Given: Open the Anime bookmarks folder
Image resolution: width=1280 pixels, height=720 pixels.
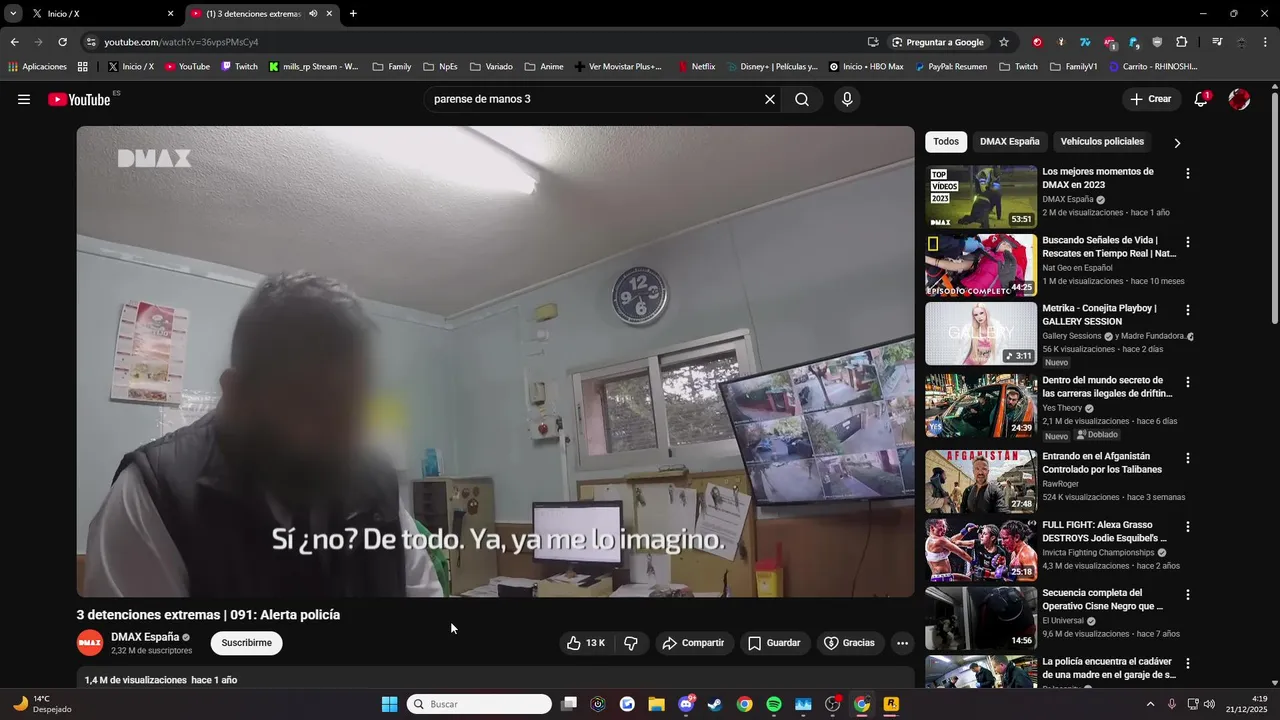Looking at the screenshot, I should pos(544,67).
